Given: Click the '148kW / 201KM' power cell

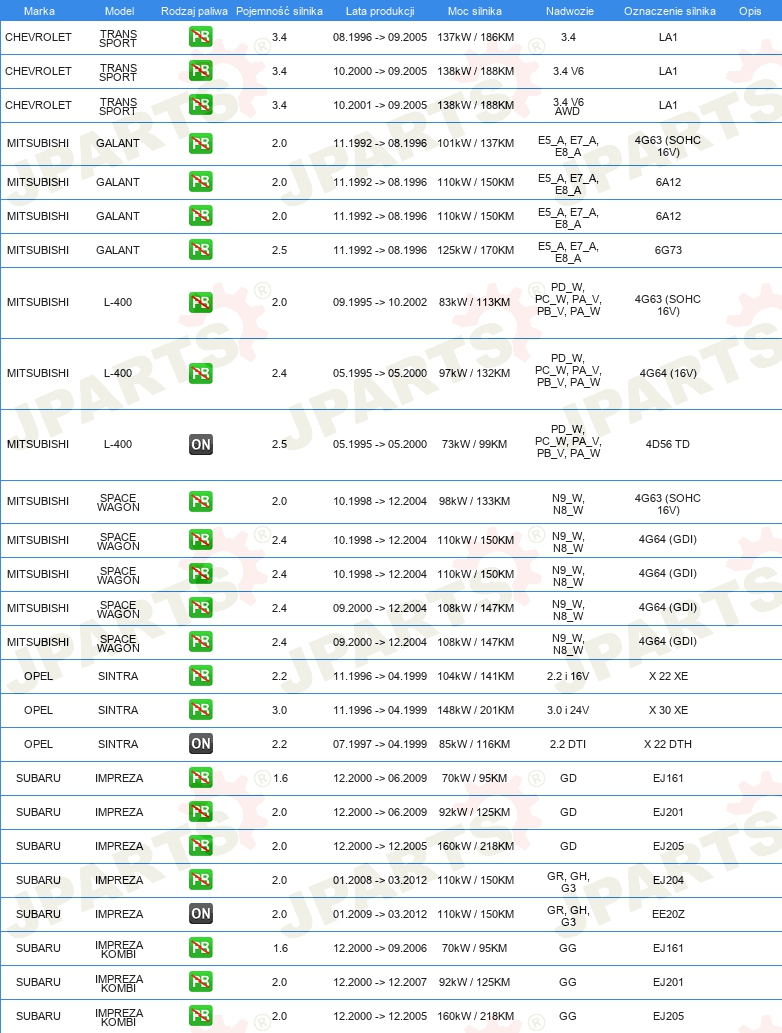Looking at the screenshot, I should [476, 710].
